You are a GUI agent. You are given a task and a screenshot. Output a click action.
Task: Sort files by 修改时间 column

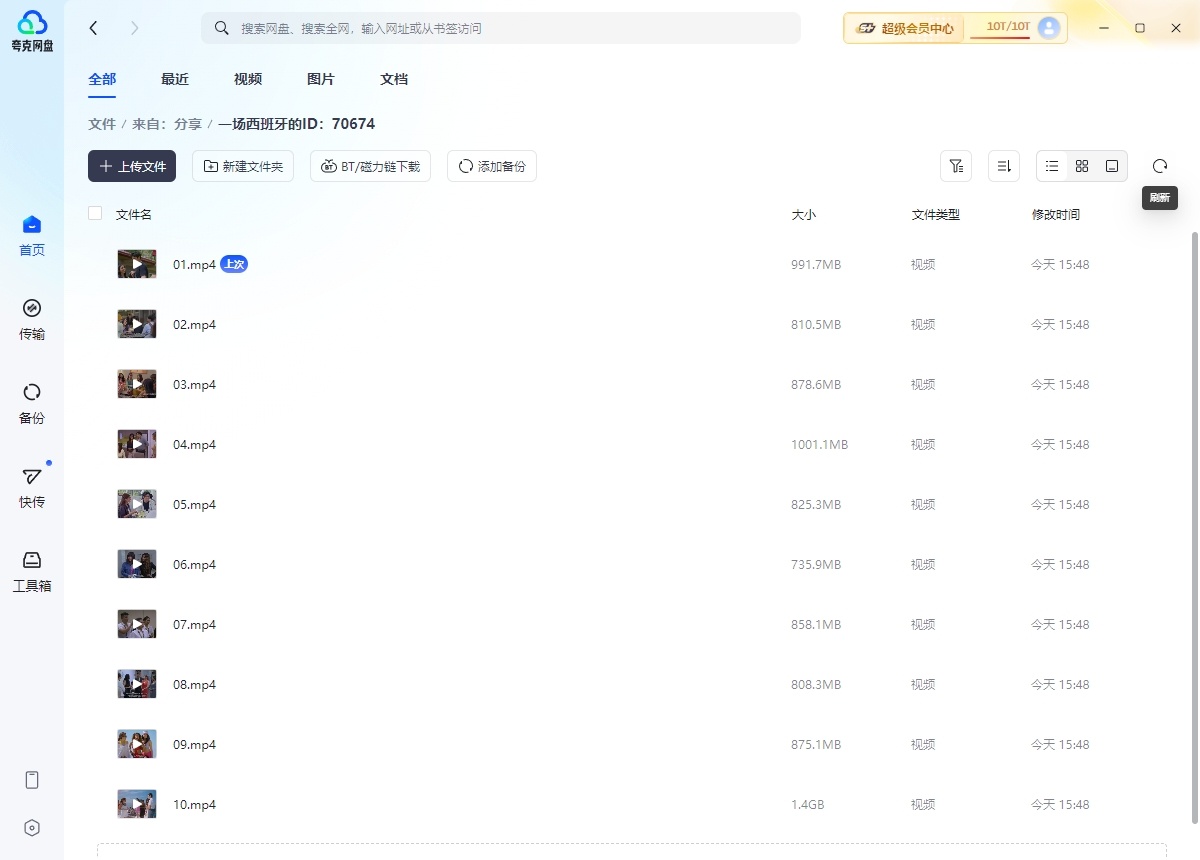click(x=1056, y=213)
